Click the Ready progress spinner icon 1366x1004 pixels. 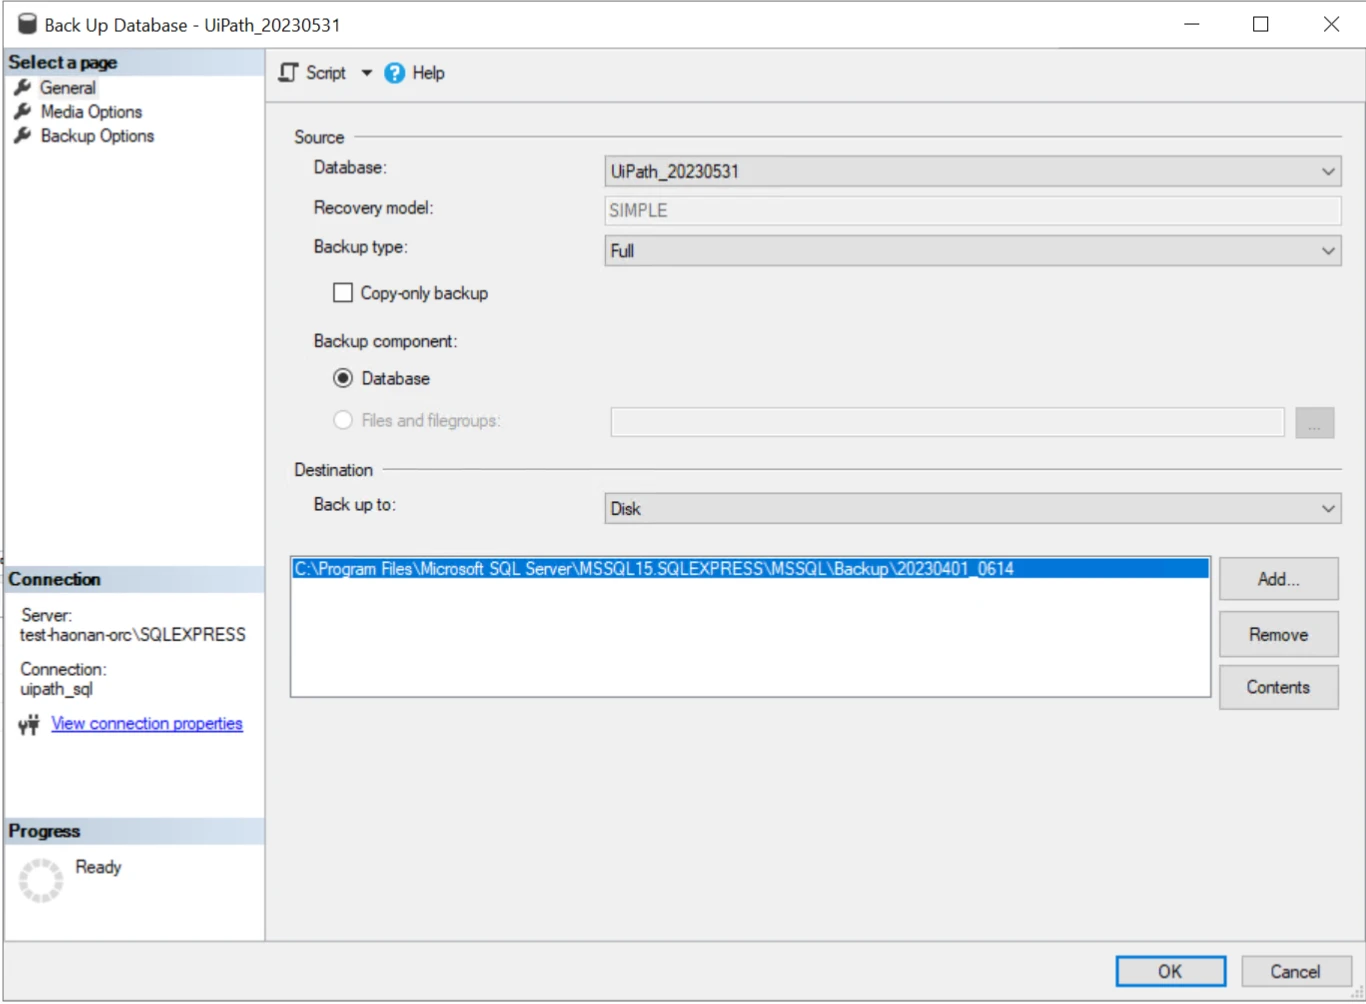[41, 880]
